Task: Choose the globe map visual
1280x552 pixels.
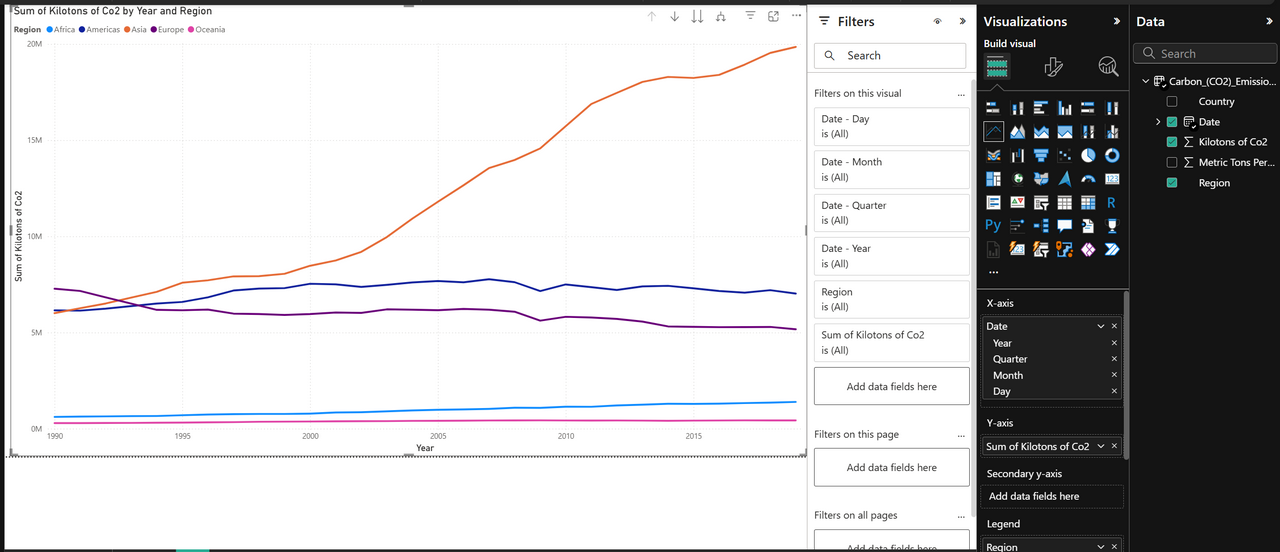Action: [1017, 179]
